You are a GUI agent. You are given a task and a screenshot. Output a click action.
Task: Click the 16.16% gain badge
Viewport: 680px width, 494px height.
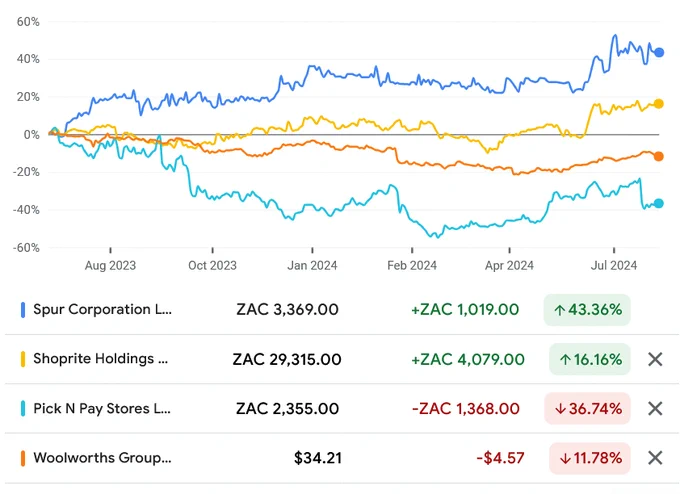coord(589,359)
